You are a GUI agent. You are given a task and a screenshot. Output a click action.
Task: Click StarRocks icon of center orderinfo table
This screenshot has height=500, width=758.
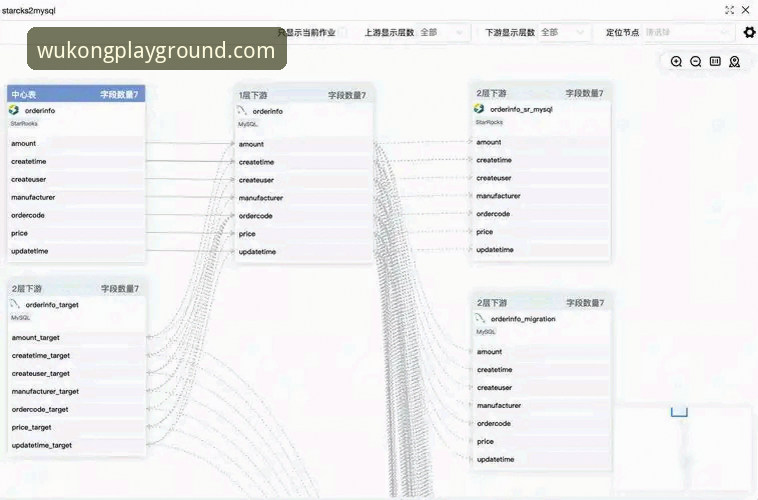(x=14, y=110)
